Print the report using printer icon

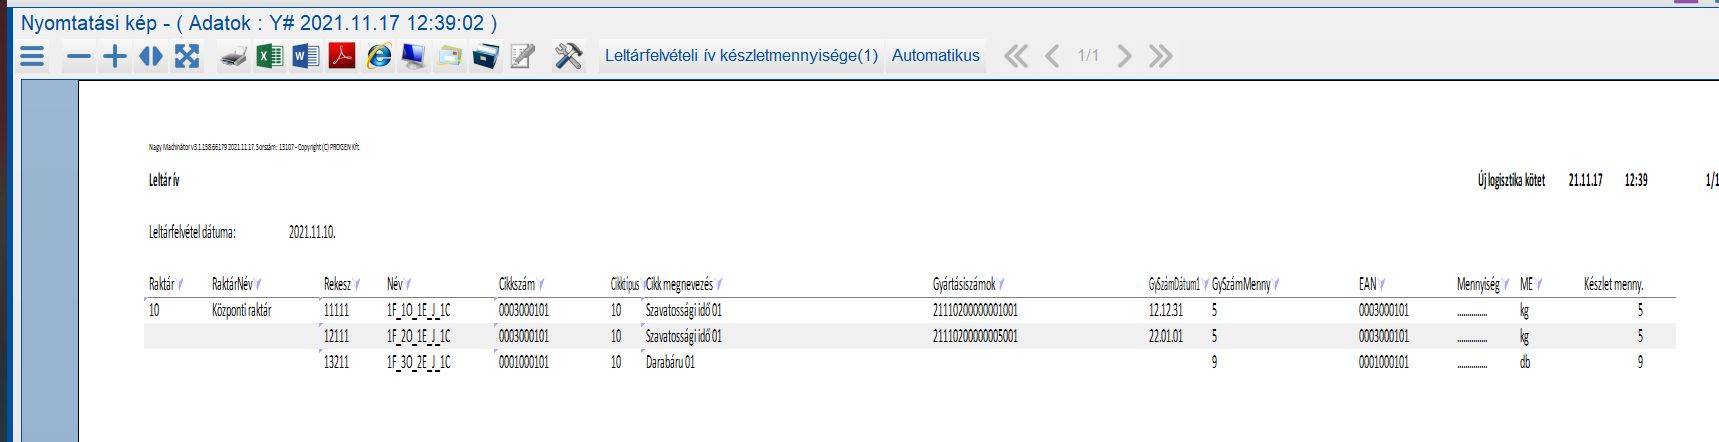233,56
